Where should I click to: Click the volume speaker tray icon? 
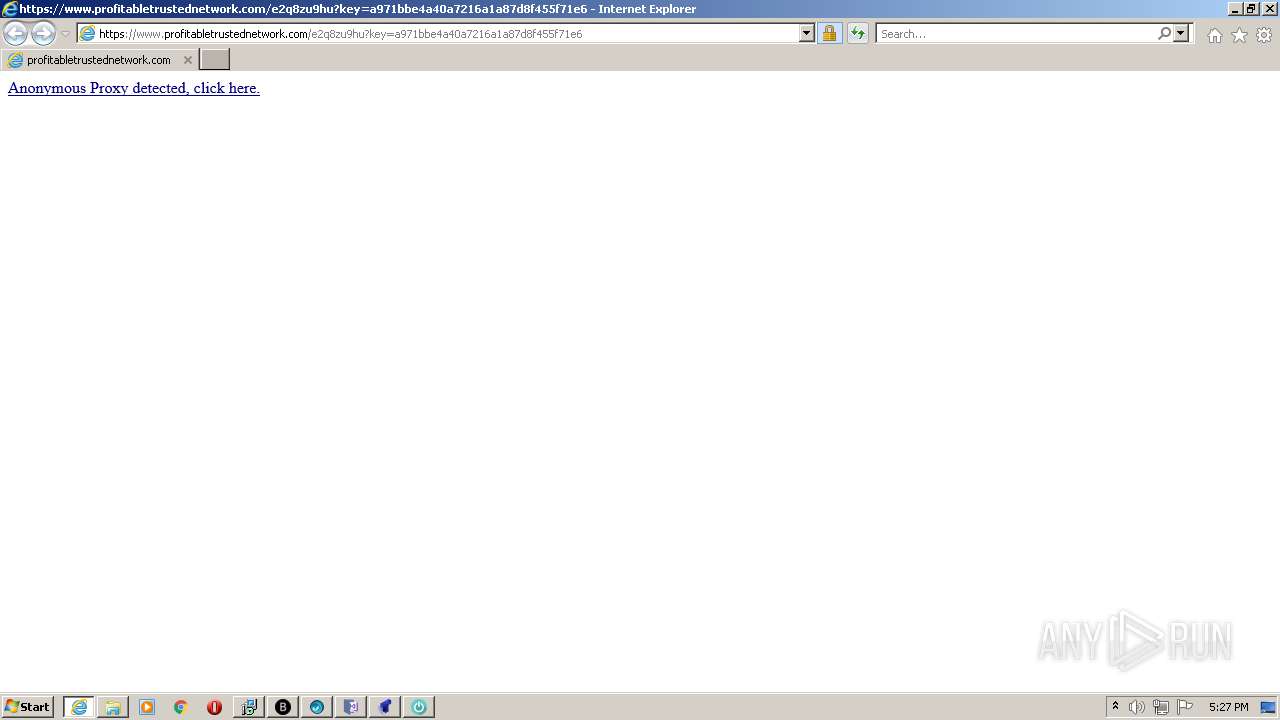pyautogui.click(x=1137, y=707)
